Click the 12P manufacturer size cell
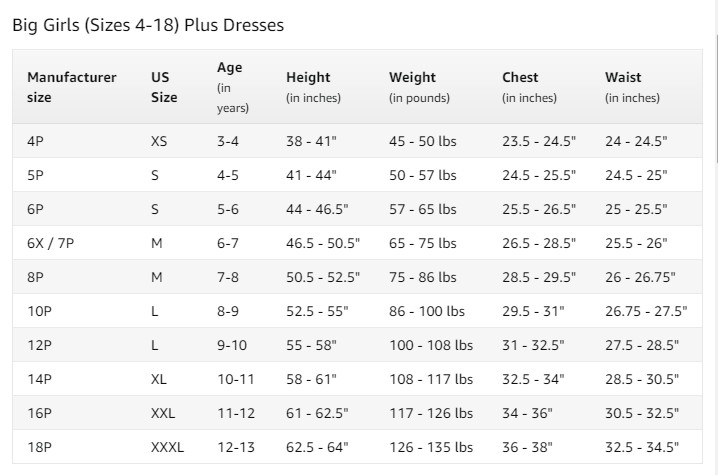The image size is (718, 475). pyautogui.click(x=39, y=345)
